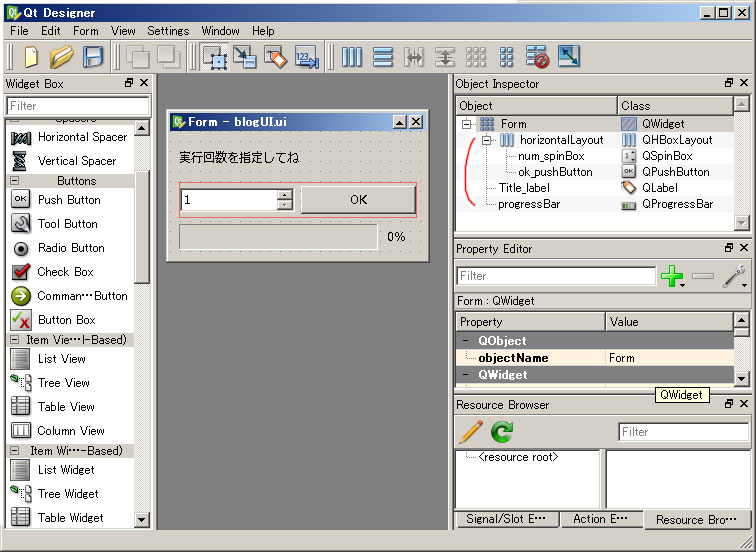Open the wrench configure property editor icon
Viewport: 756px width, 552px height.
[734, 277]
